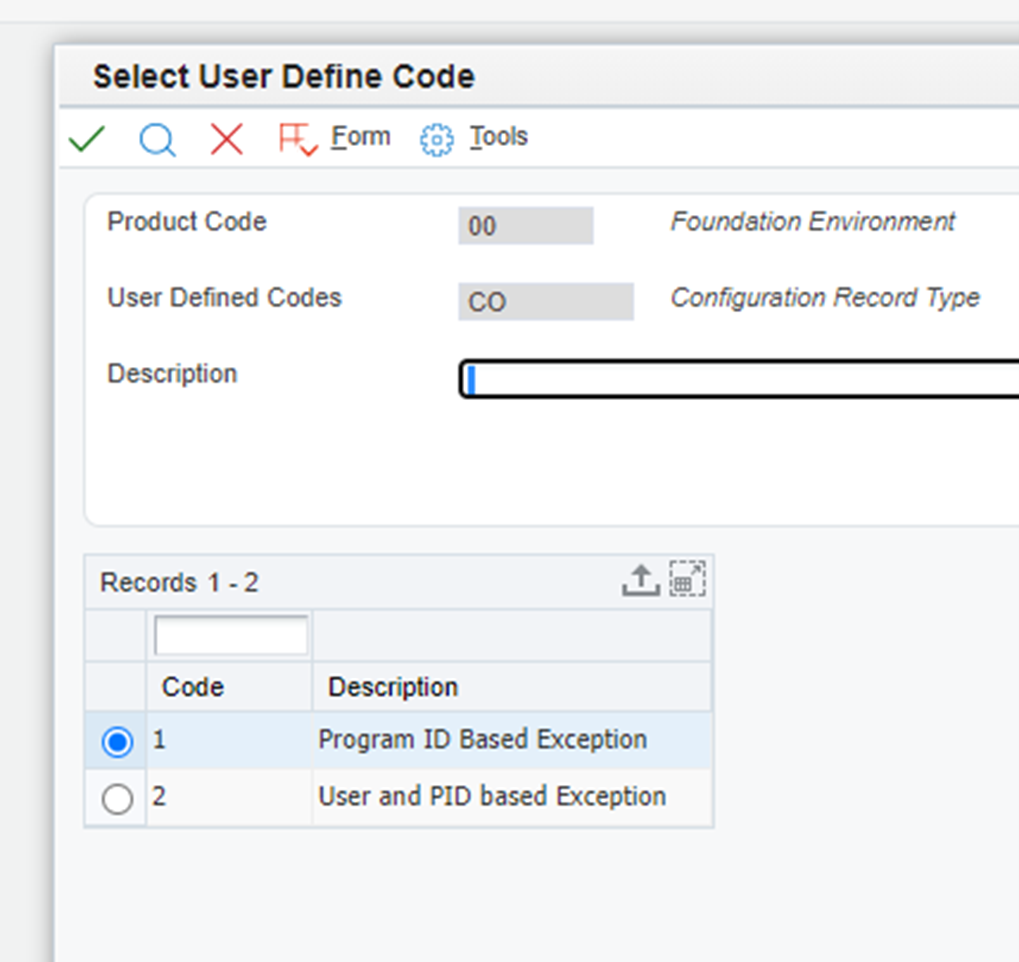Click the magnifier Find icon

pos(157,139)
